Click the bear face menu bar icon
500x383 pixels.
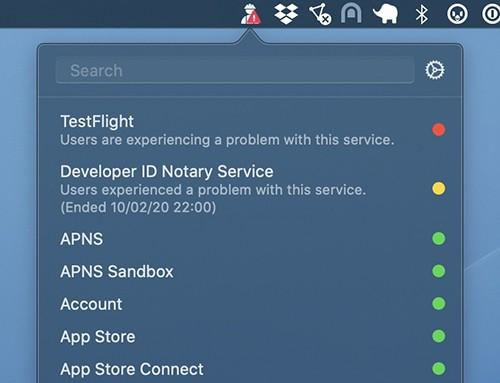pos(457,14)
